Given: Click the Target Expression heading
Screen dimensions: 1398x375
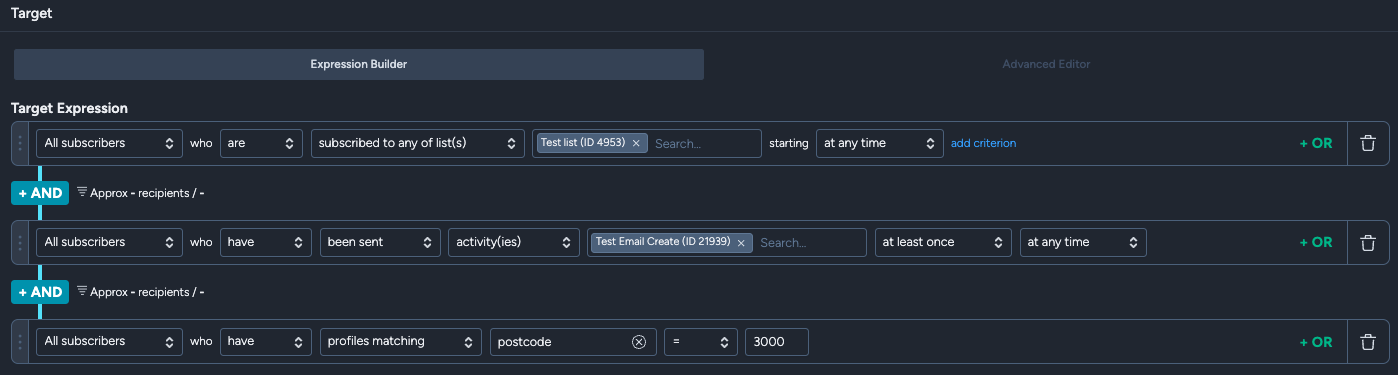Looking at the screenshot, I should click(70, 108).
